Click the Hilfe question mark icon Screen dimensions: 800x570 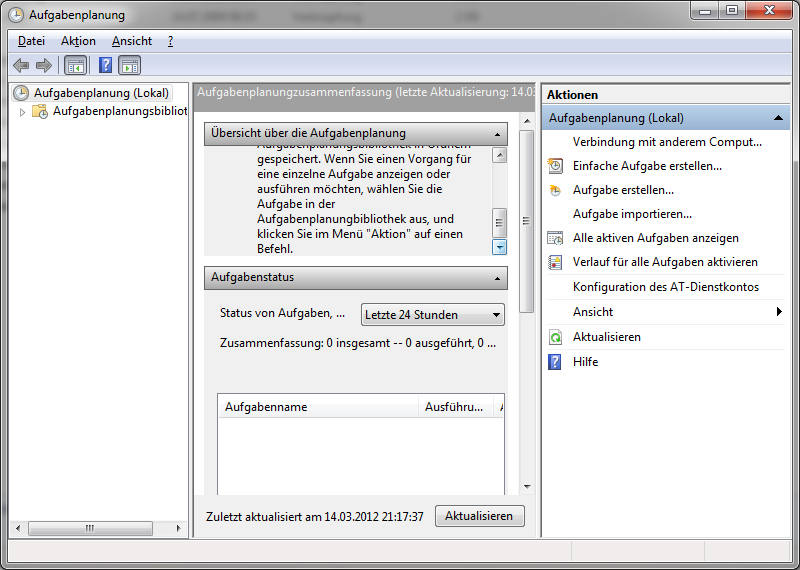click(x=555, y=362)
